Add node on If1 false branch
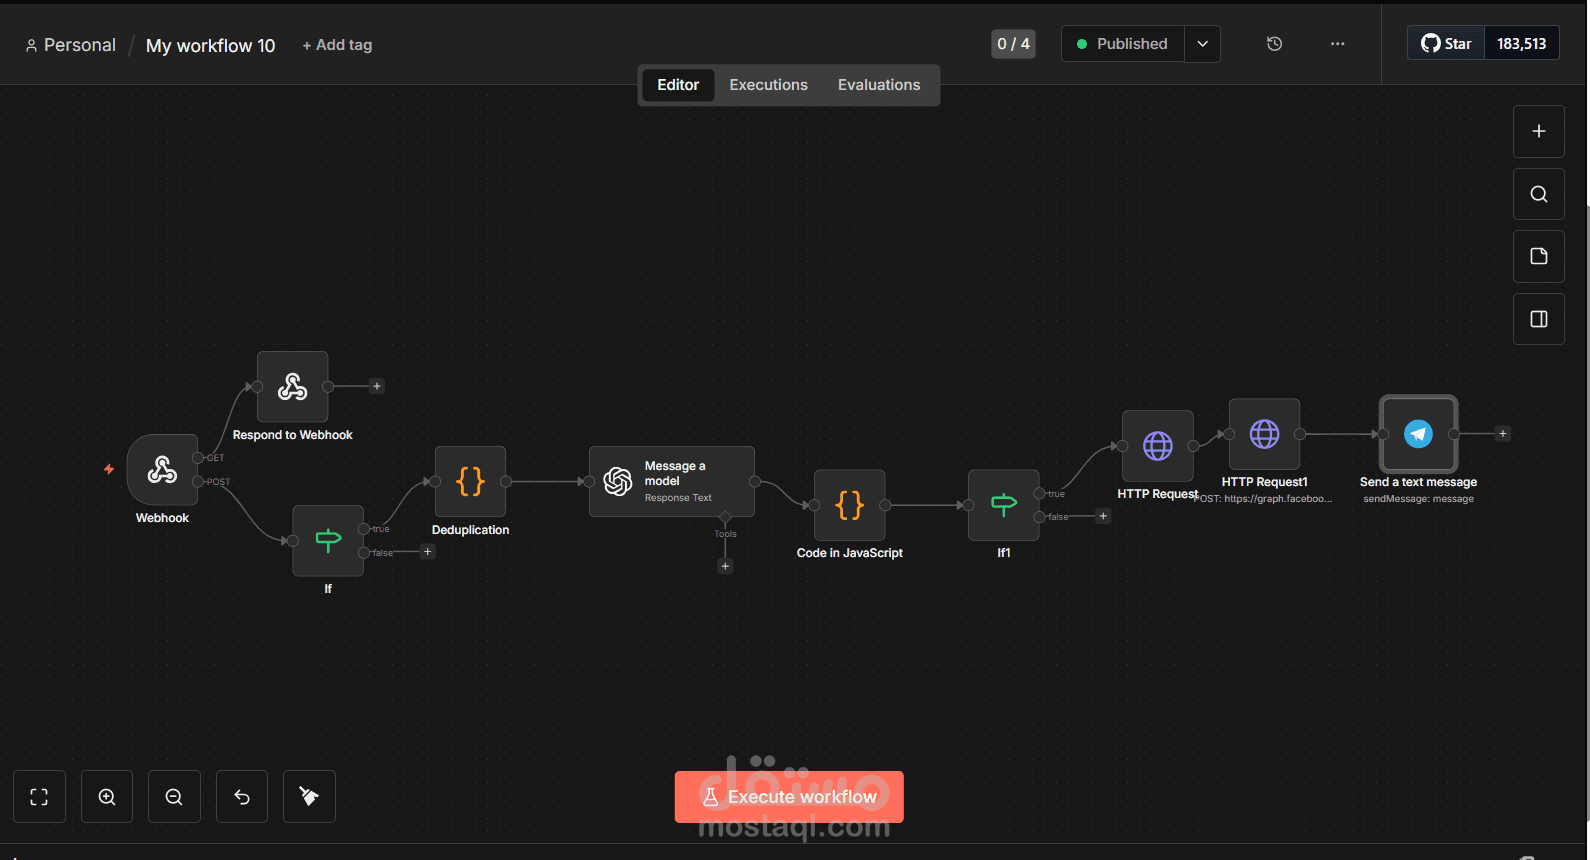This screenshot has width=1590, height=860. 1103,516
